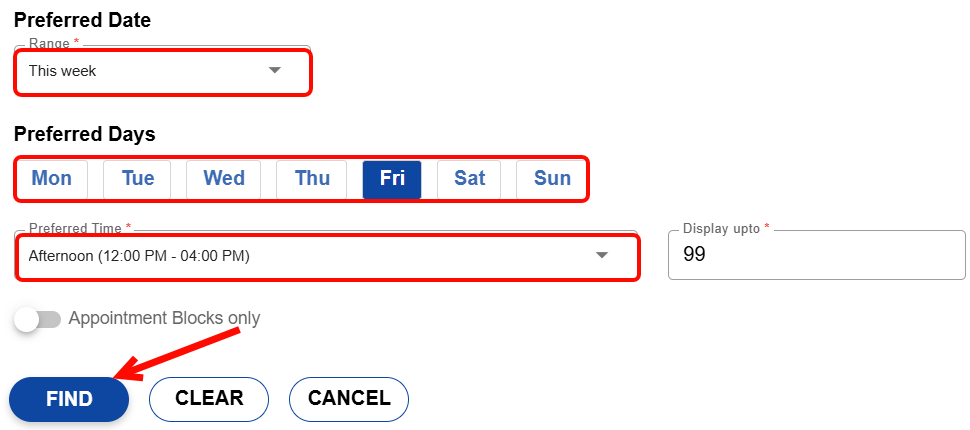This screenshot has height=430, width=970.
Task: Click the Preferred Time field label
Action: (76, 229)
